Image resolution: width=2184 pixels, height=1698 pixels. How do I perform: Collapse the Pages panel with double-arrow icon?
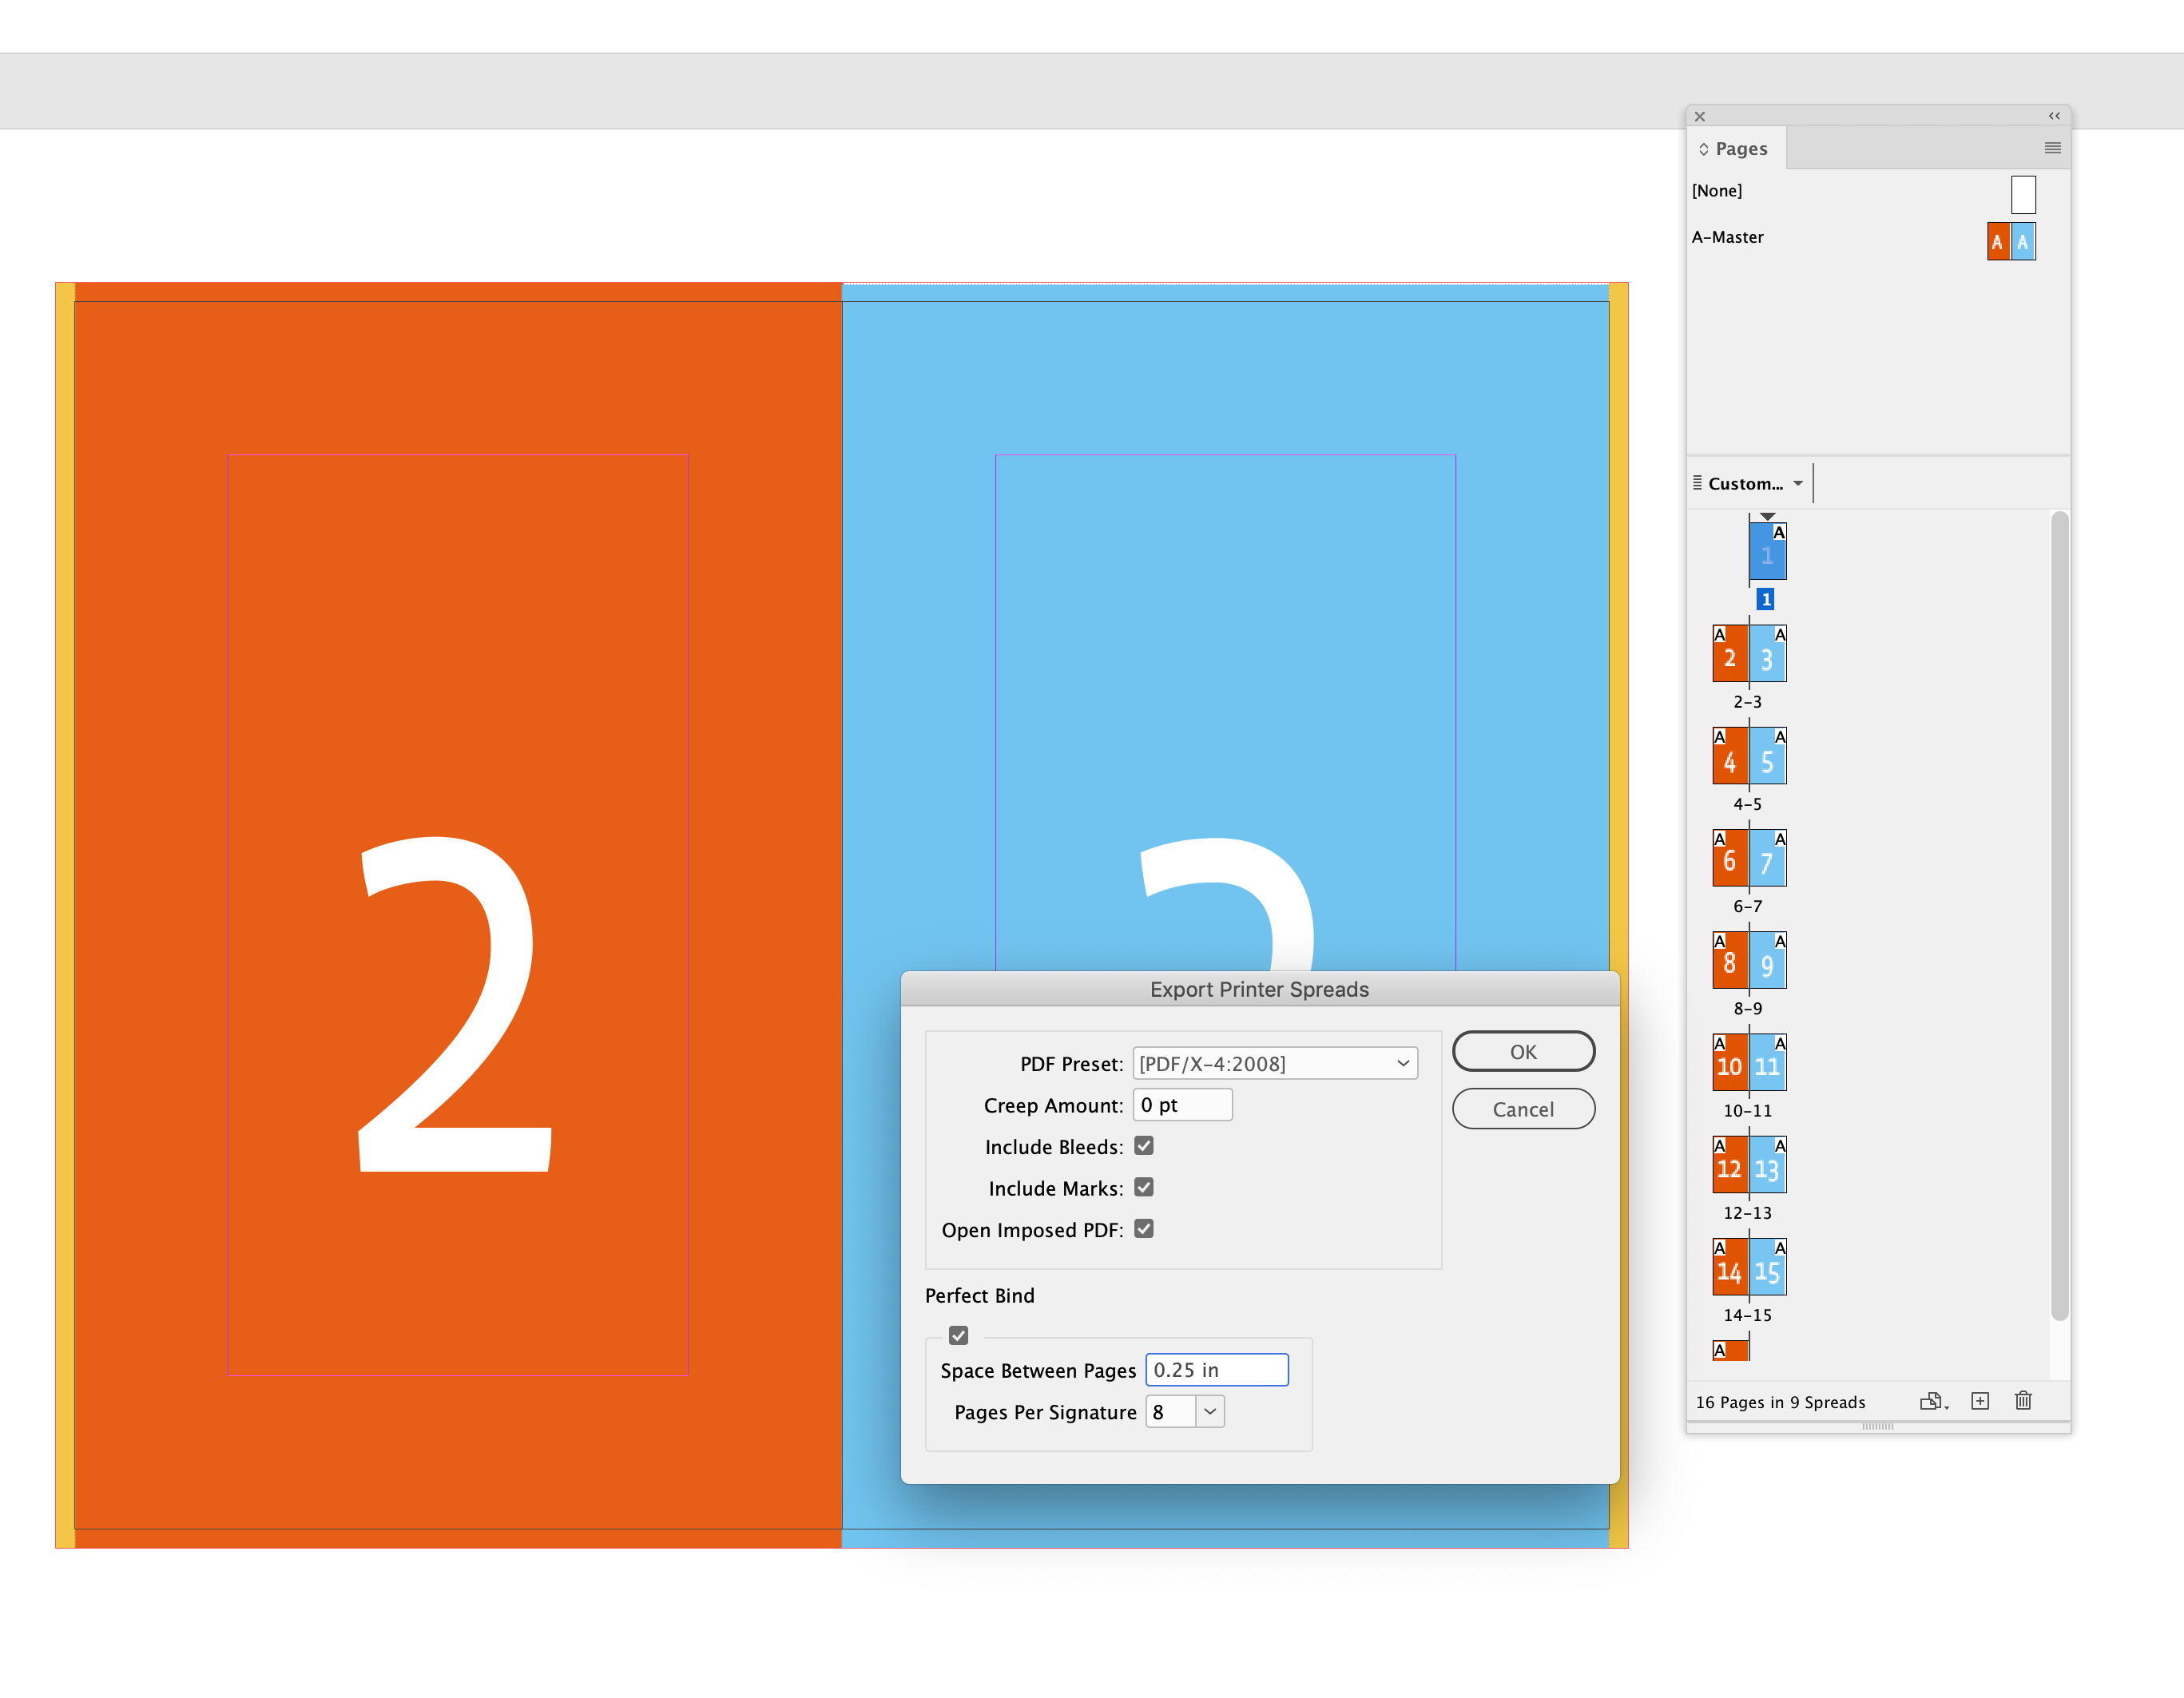pos(2054,116)
